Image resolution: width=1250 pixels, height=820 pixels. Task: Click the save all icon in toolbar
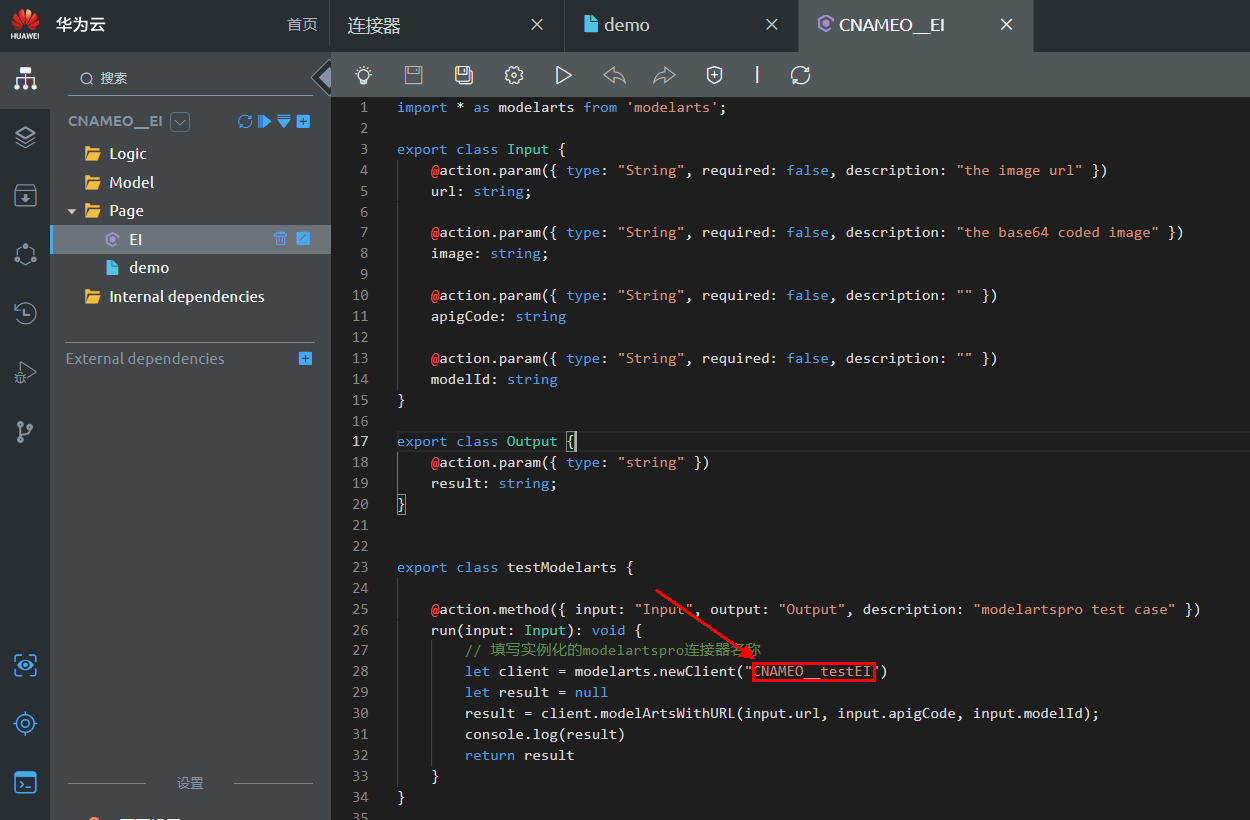tap(463, 75)
